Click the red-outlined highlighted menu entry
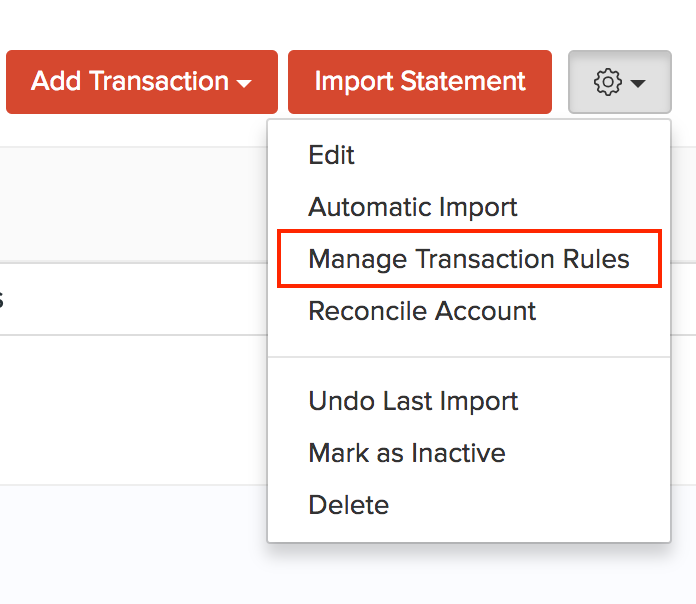 click(468, 259)
